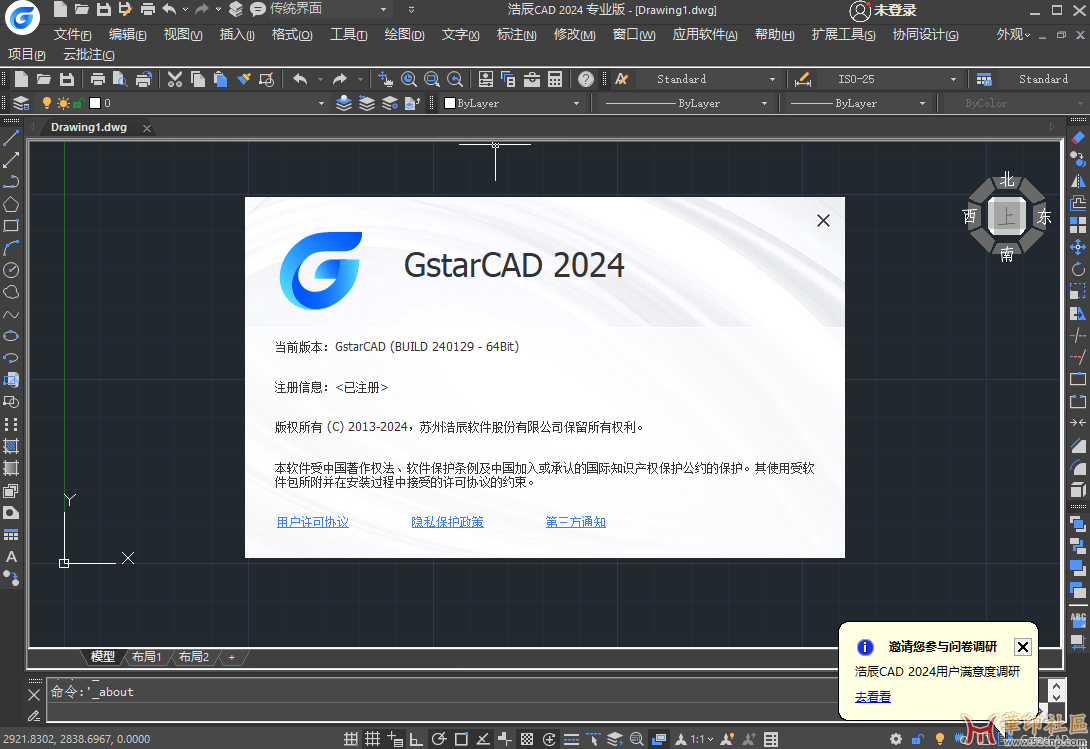This screenshot has width=1090, height=749.
Task: Click the Match Properties brush icon
Action: [x=243, y=79]
